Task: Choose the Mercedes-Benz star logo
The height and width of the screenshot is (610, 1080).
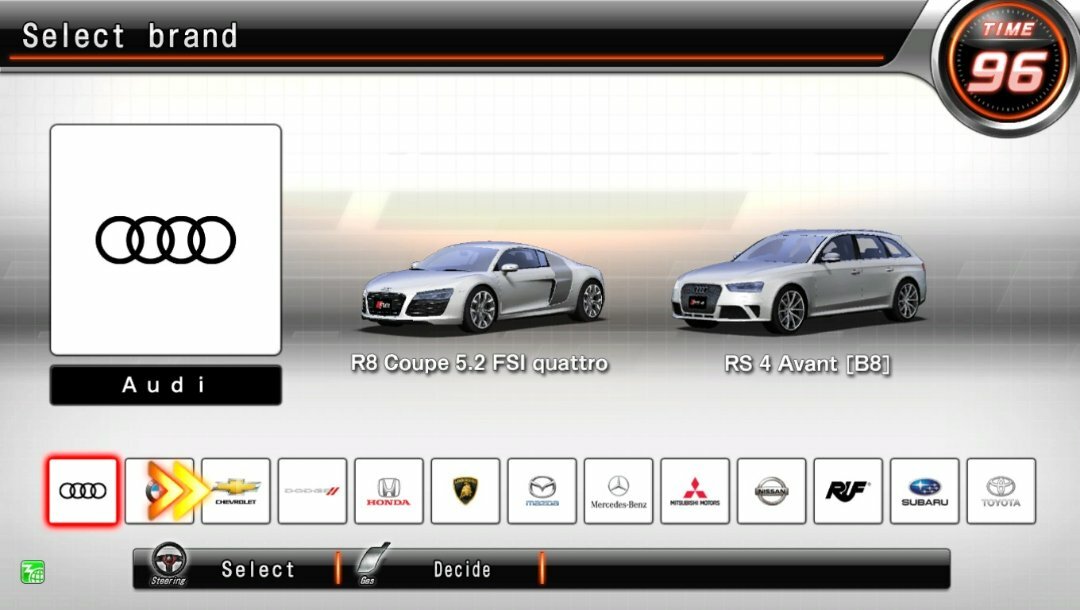Action: click(619, 491)
